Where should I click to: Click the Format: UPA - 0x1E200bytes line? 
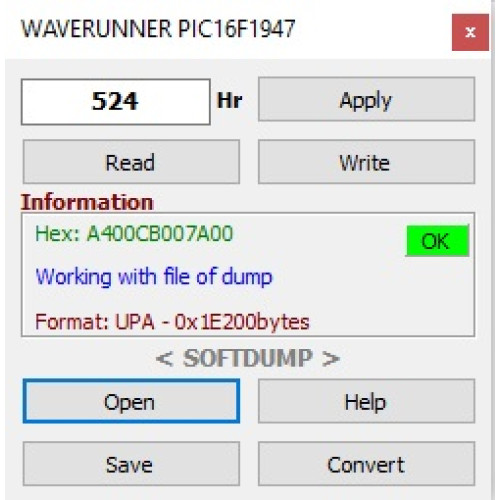172,322
